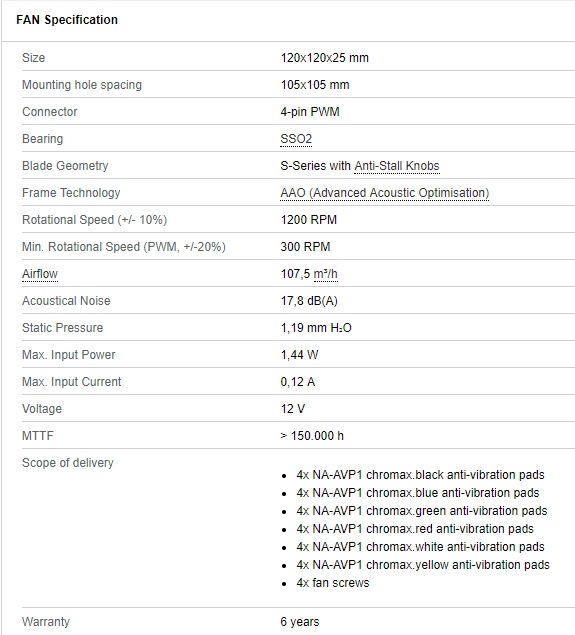
Task: Click the Mounting hole spacing label
Action: click(82, 85)
